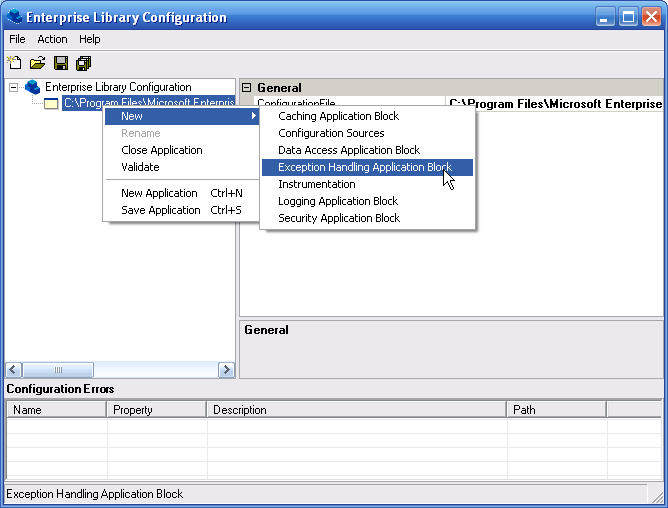This screenshot has width=668, height=508.
Task: Choose Validate from the context menu
Action: point(140,167)
